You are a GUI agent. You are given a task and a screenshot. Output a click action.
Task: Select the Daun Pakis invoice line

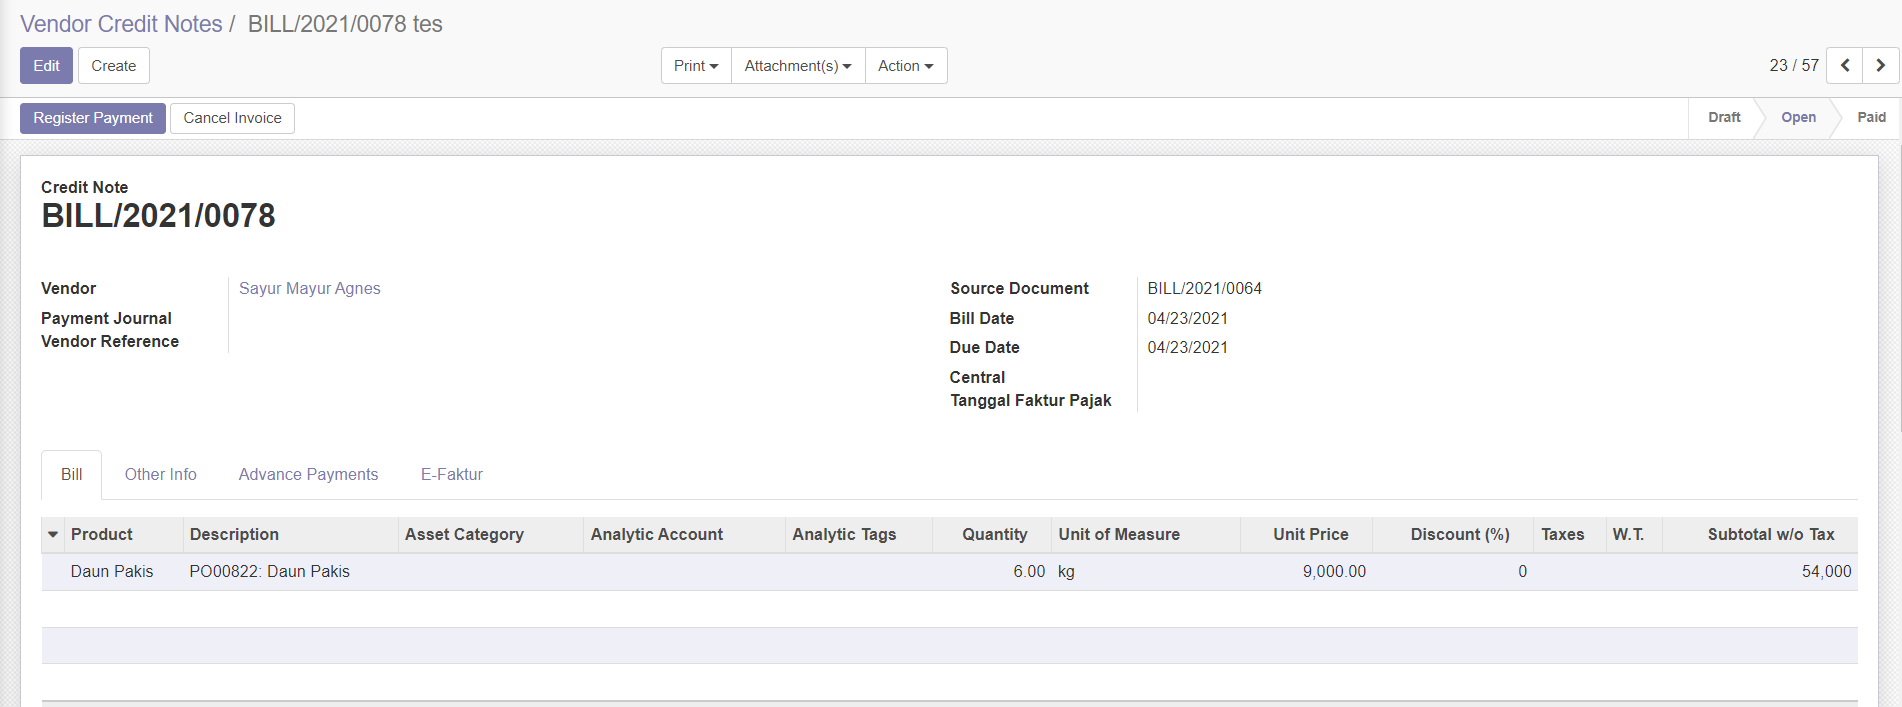pos(112,572)
